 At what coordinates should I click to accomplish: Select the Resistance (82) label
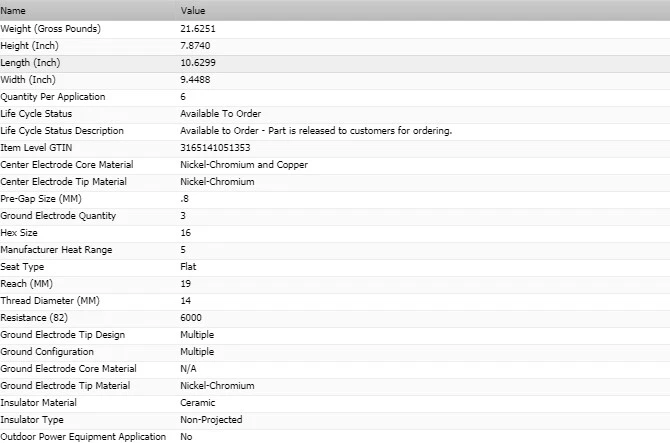[34, 318]
